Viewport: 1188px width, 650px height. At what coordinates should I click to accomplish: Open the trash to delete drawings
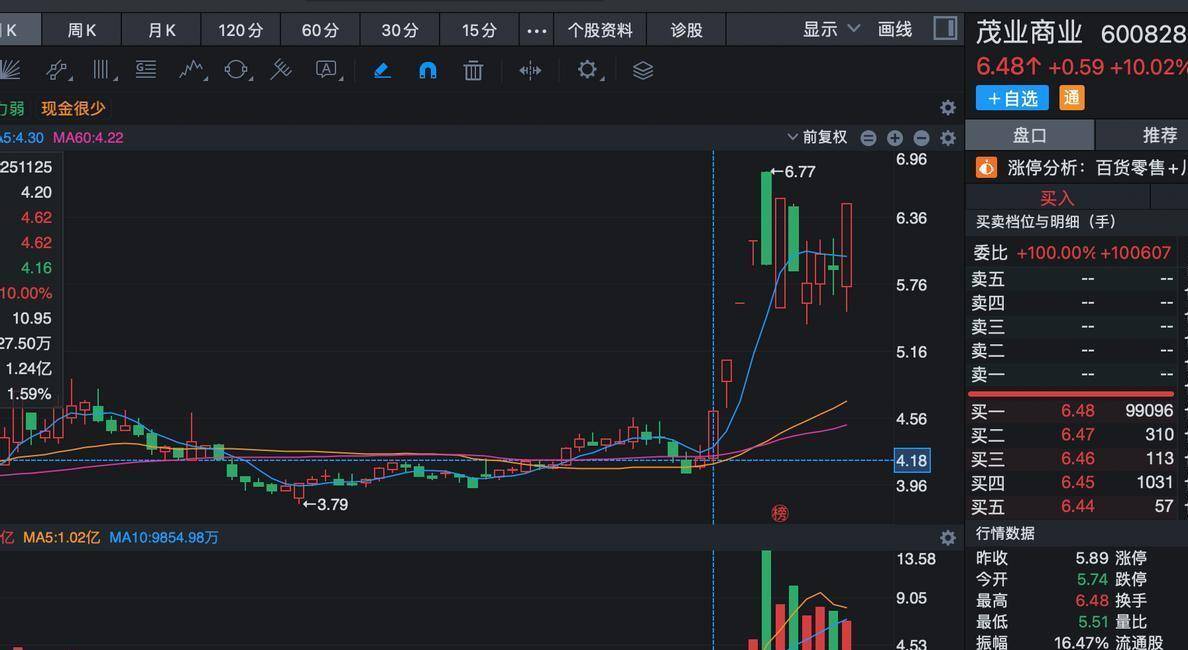(x=472, y=70)
